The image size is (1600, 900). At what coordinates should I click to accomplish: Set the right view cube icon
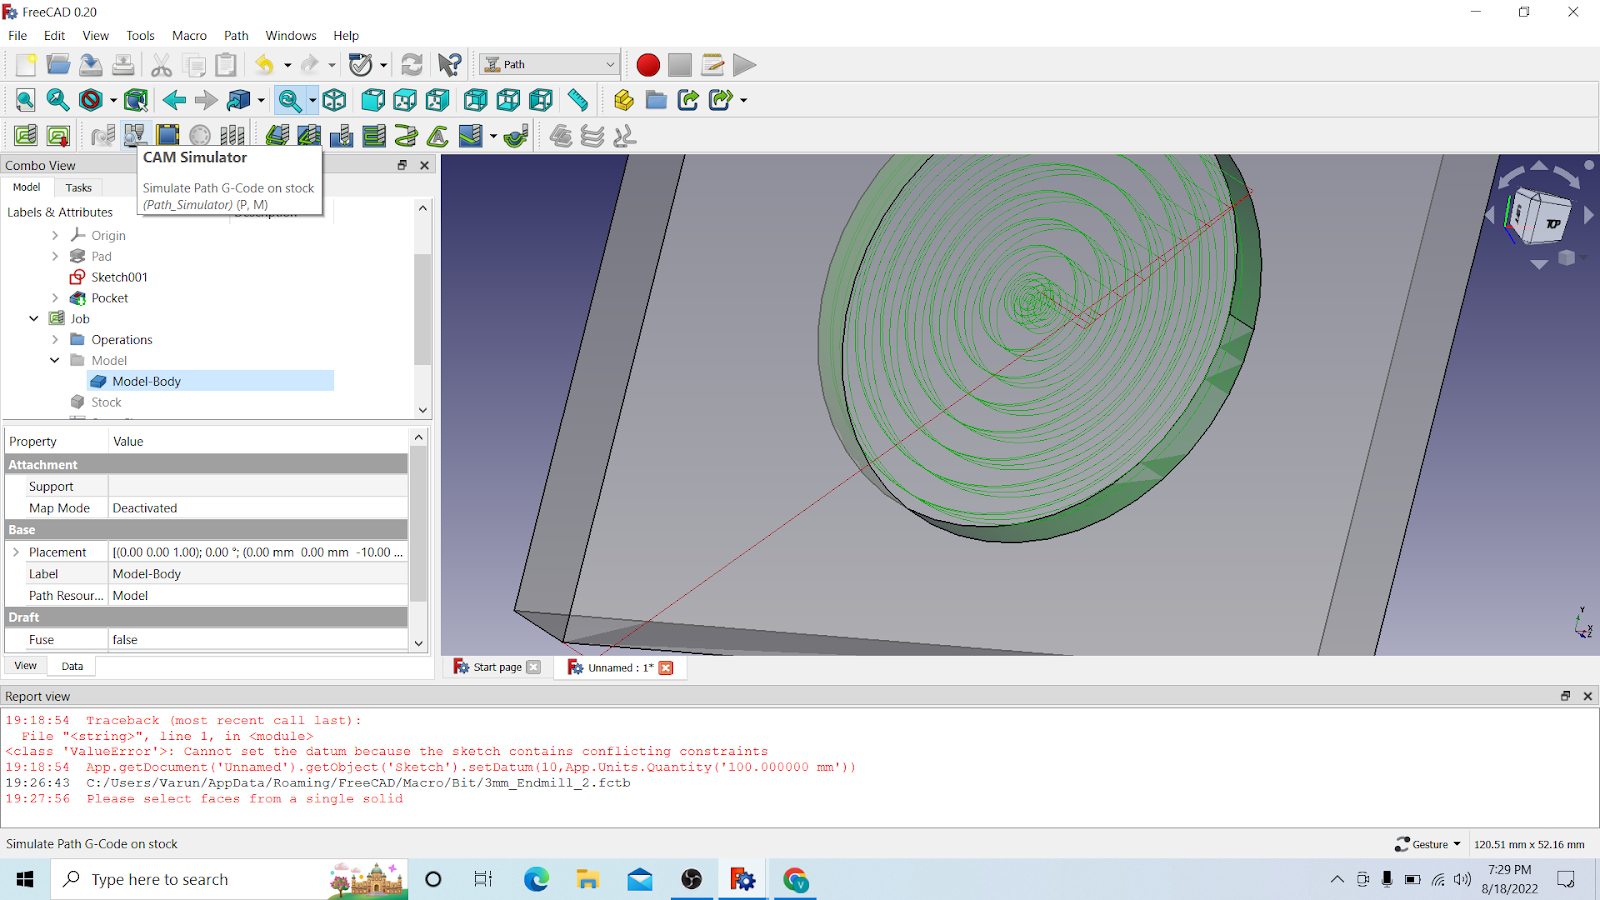tap(437, 100)
